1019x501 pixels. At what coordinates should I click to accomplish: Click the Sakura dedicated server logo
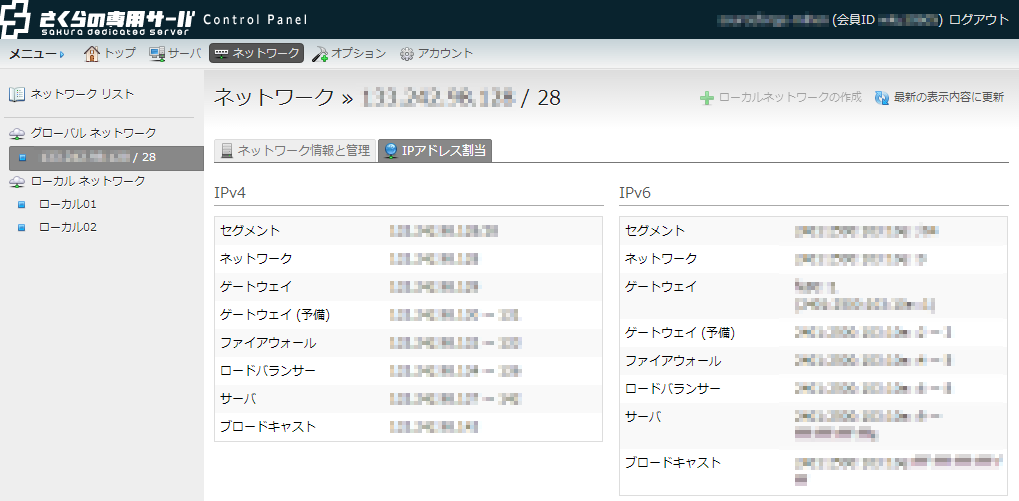coord(98,19)
